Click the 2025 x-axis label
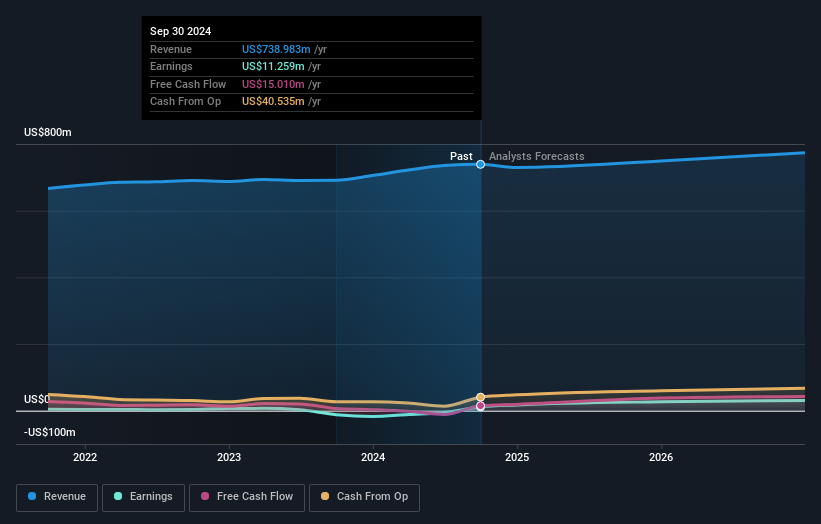This screenshot has height=524, width=821. (517, 457)
